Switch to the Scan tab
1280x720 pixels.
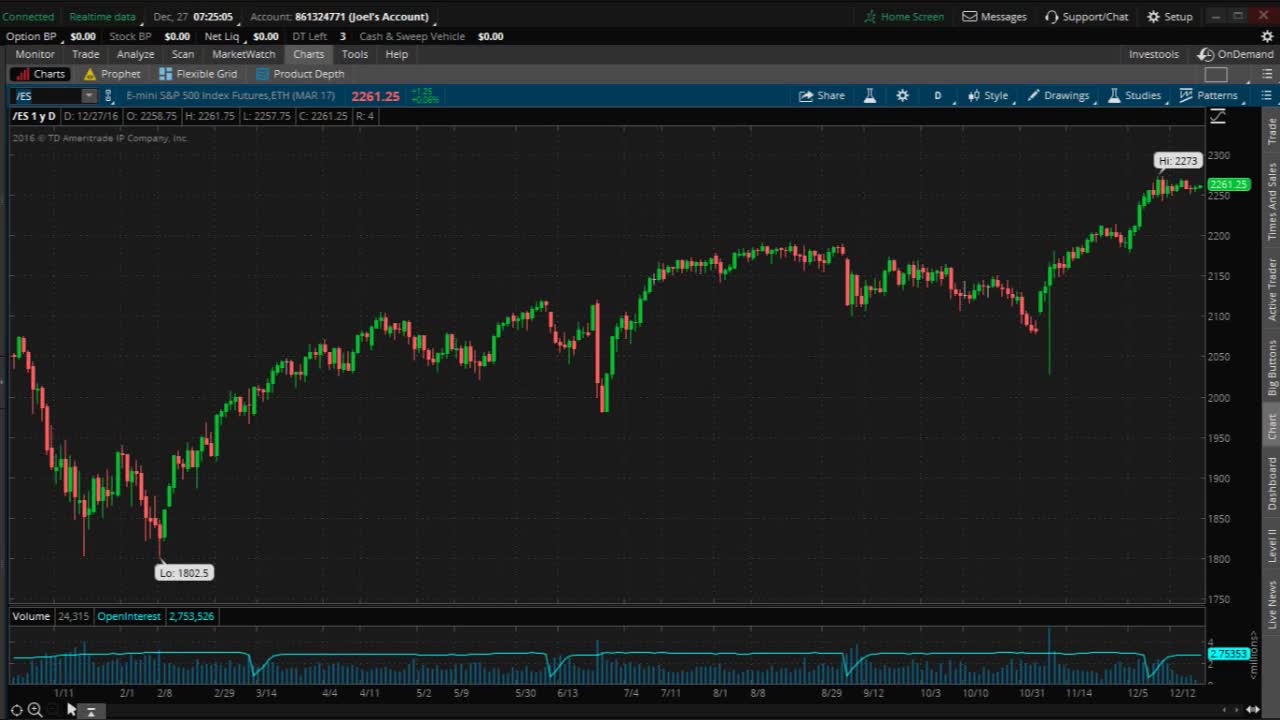(183, 55)
